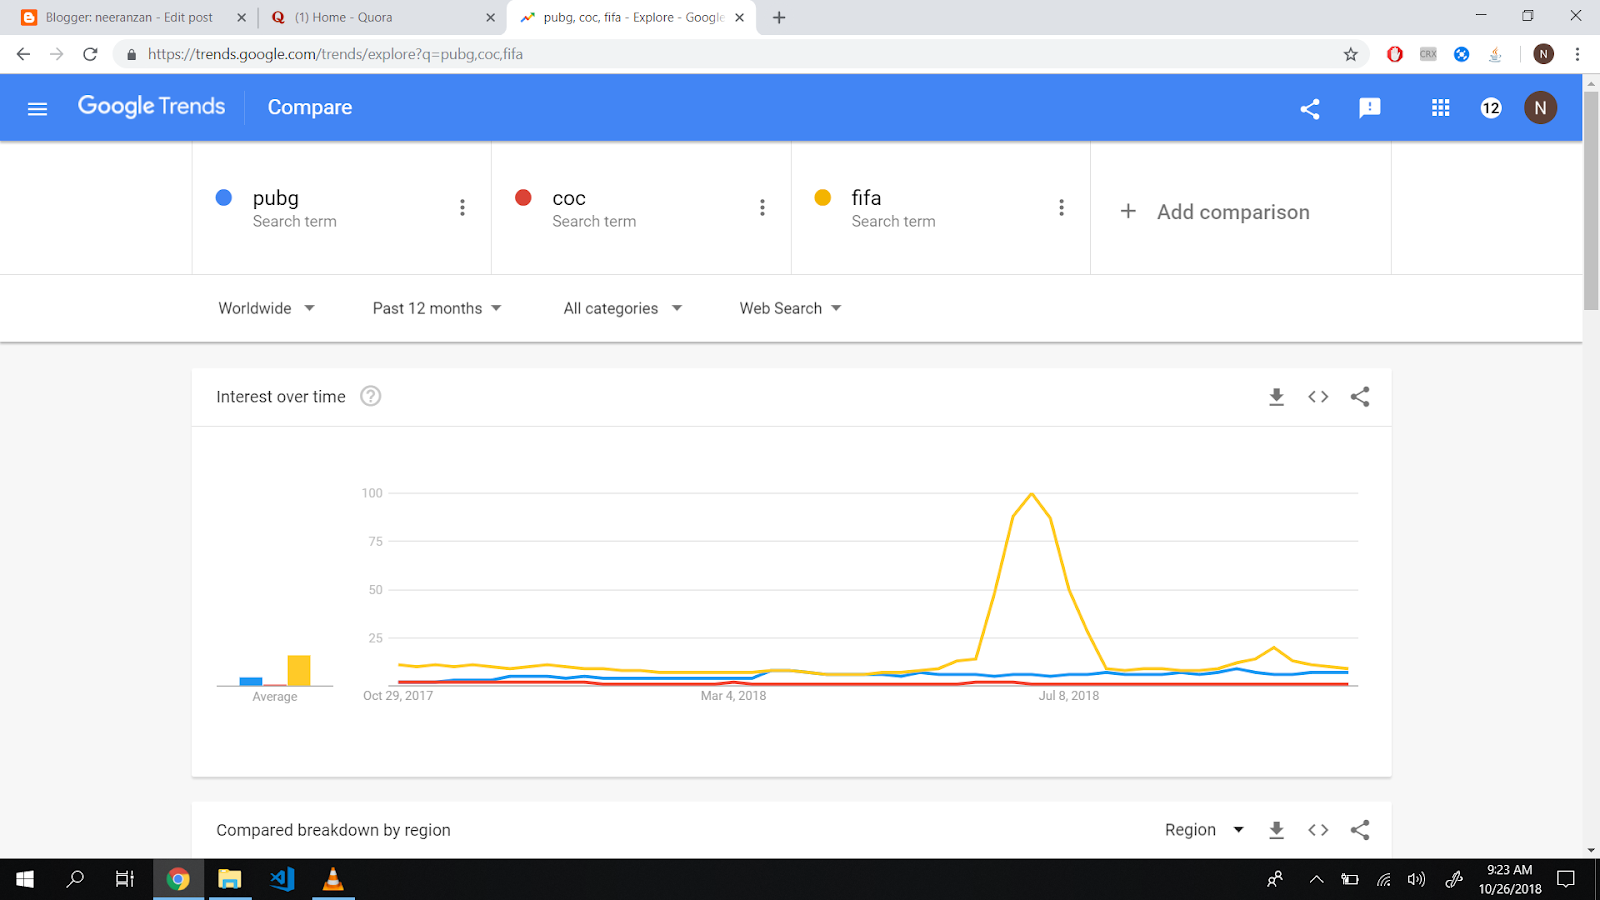Open the Google Trends hamburger menu
Viewport: 1600px width, 900px height.
37,108
